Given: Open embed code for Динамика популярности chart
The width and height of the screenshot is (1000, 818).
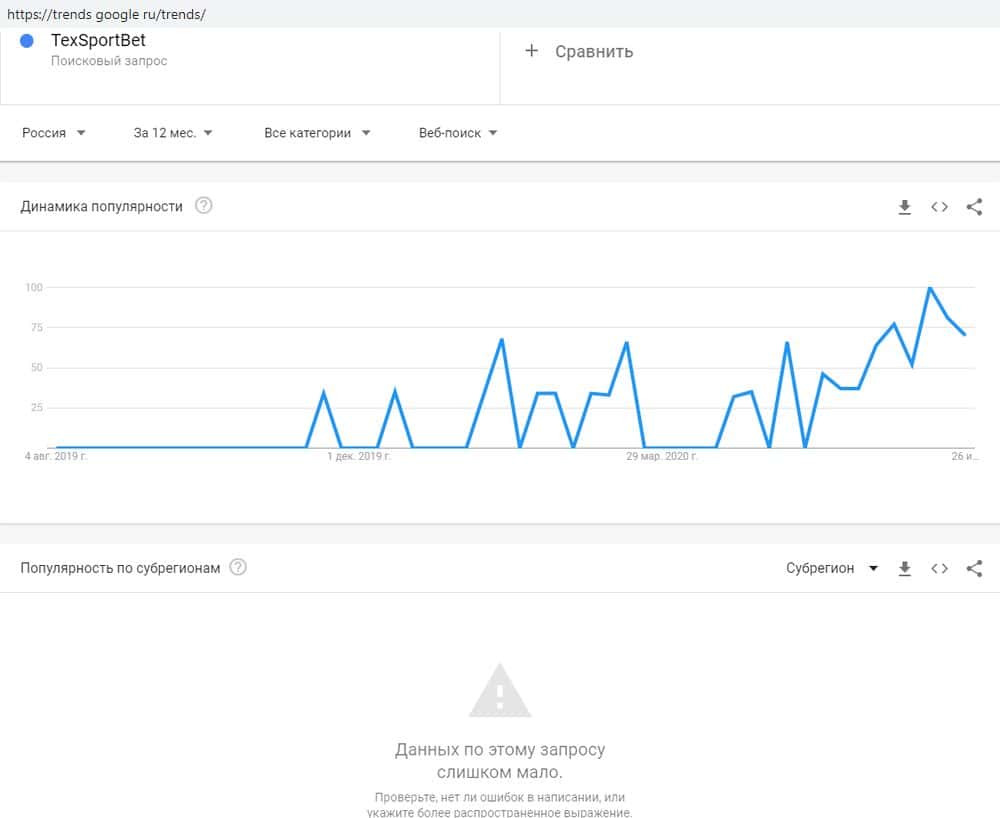Looking at the screenshot, I should pyautogui.click(x=939, y=207).
